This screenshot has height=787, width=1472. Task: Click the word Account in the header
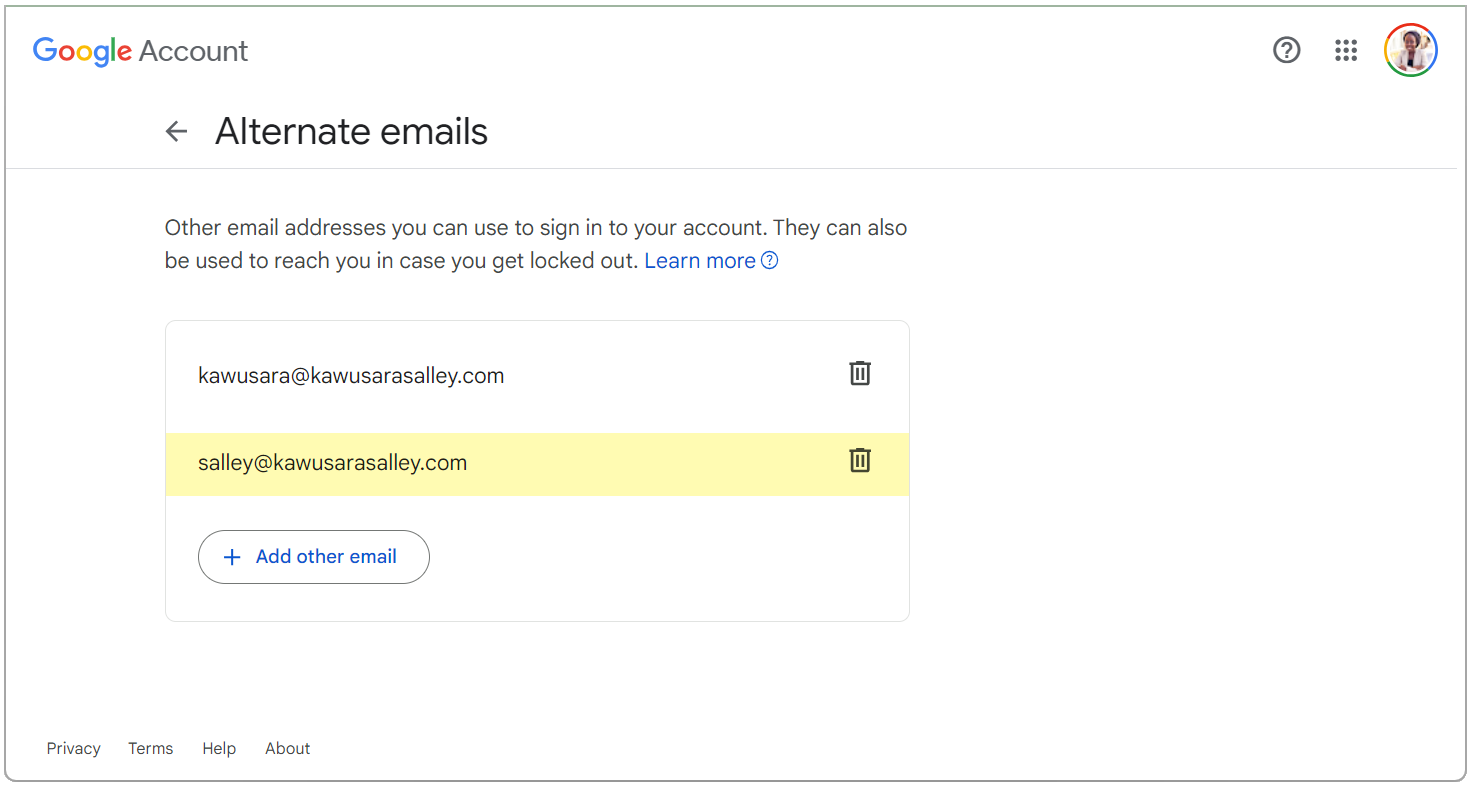click(x=194, y=51)
